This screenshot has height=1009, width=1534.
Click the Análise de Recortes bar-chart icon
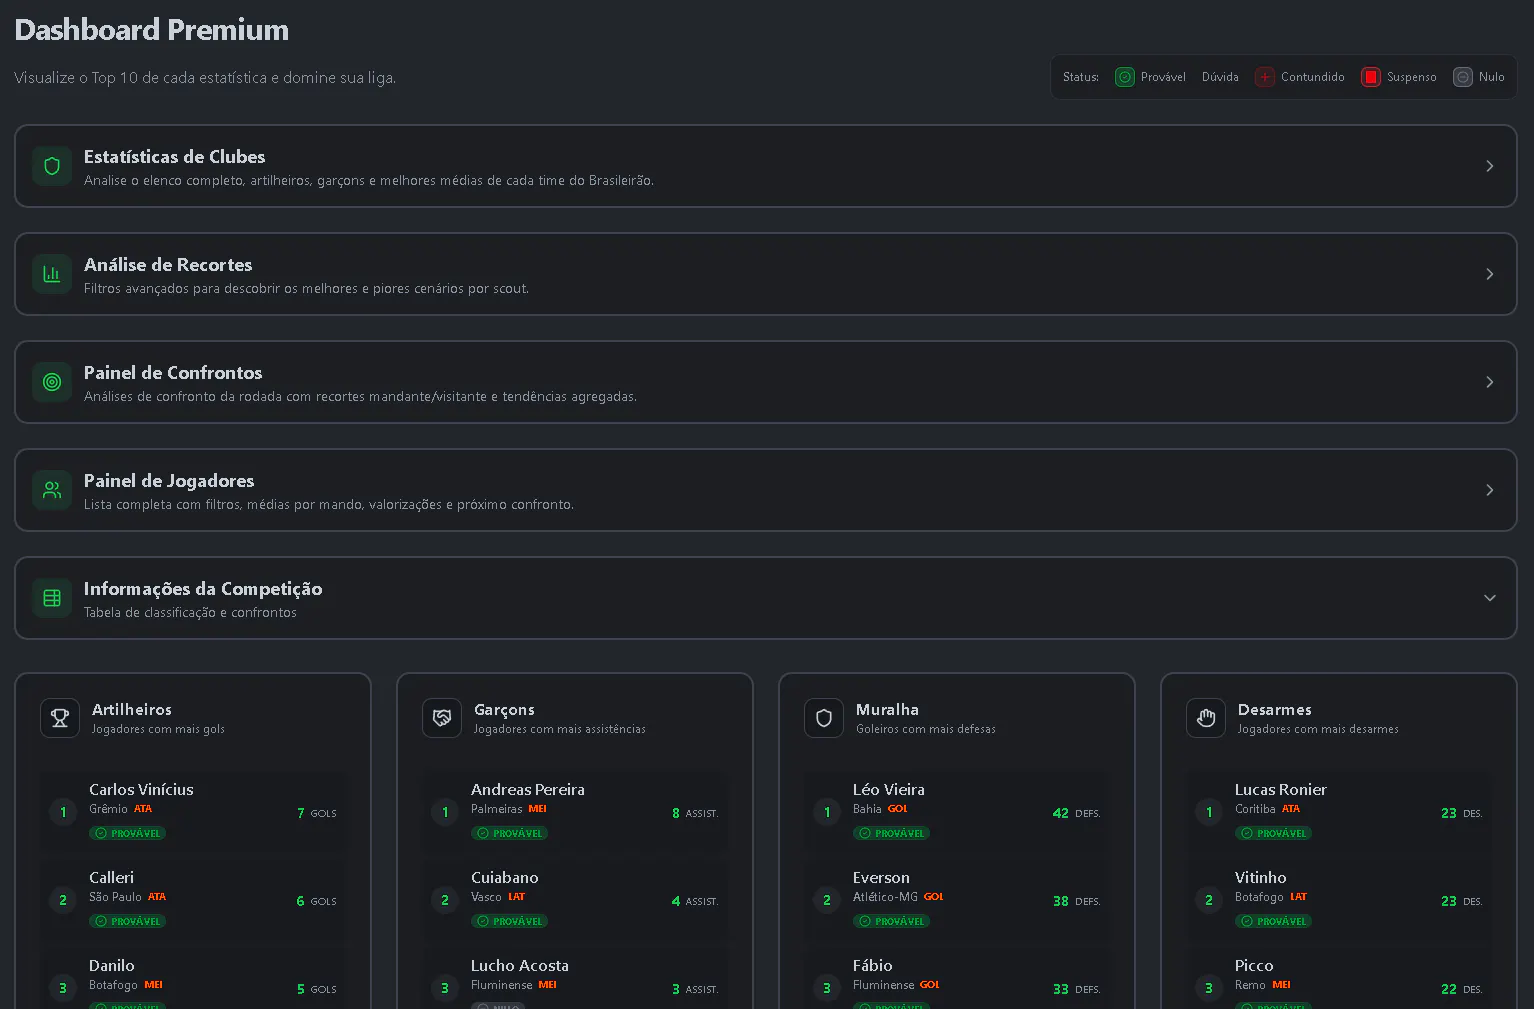[x=52, y=274]
